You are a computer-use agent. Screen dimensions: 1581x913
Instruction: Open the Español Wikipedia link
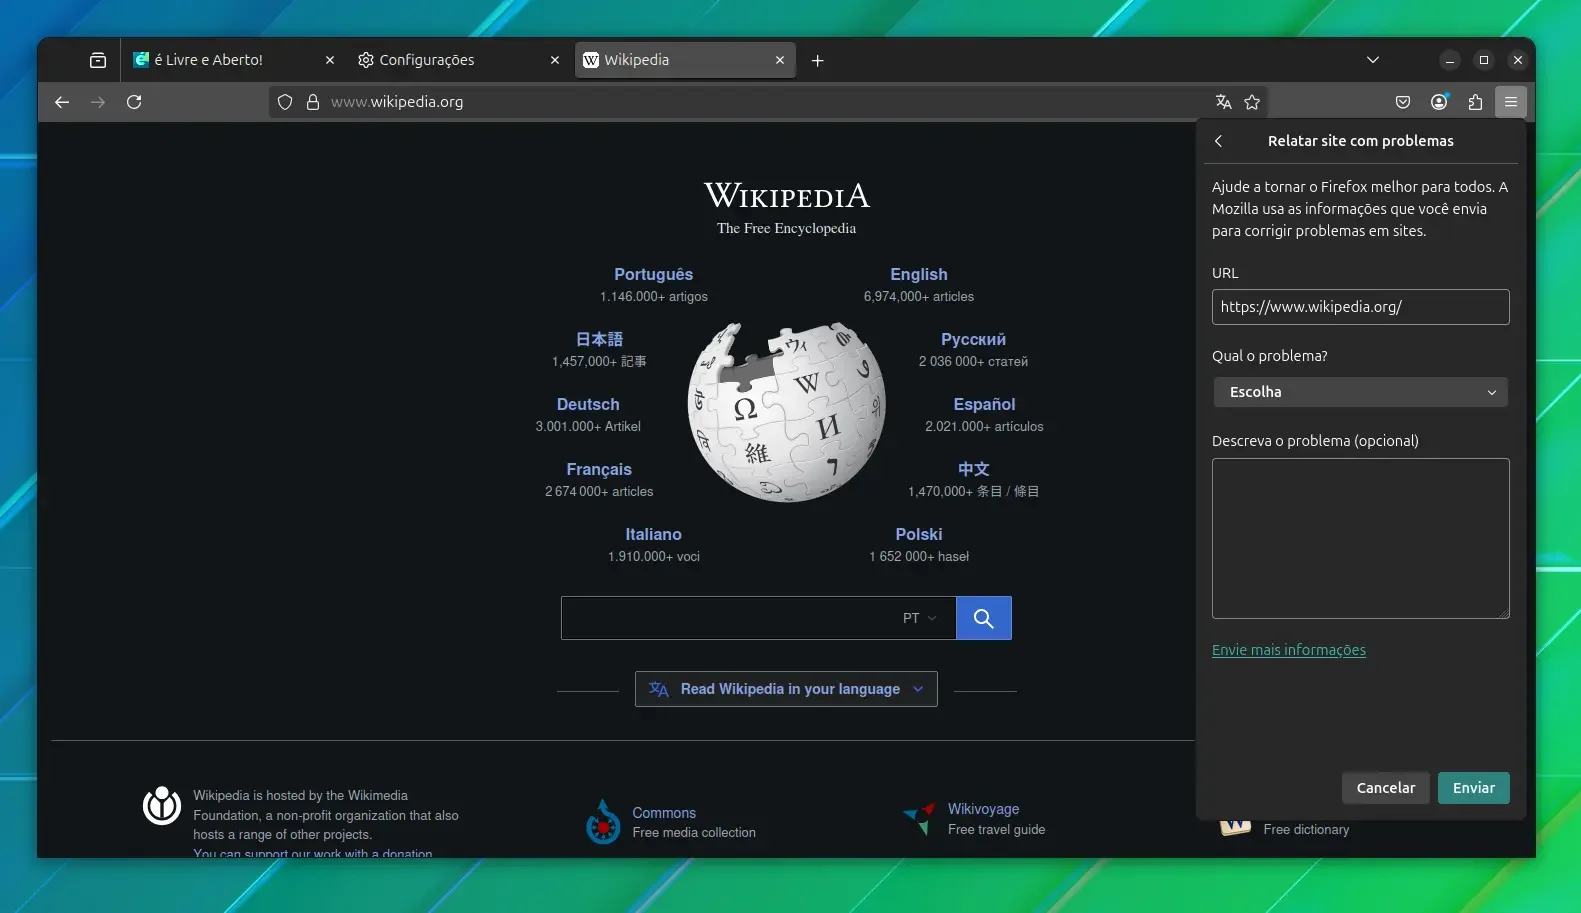pos(984,404)
